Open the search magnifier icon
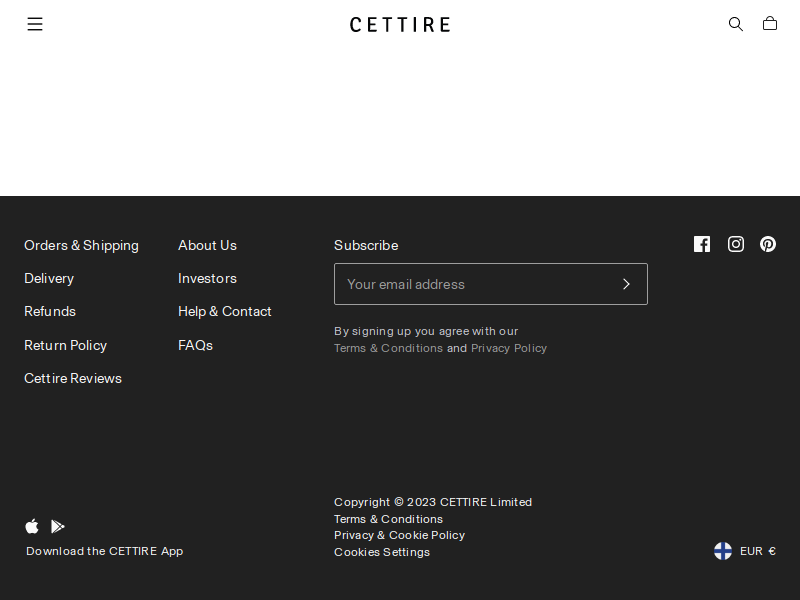The height and width of the screenshot is (600, 800). pos(736,24)
